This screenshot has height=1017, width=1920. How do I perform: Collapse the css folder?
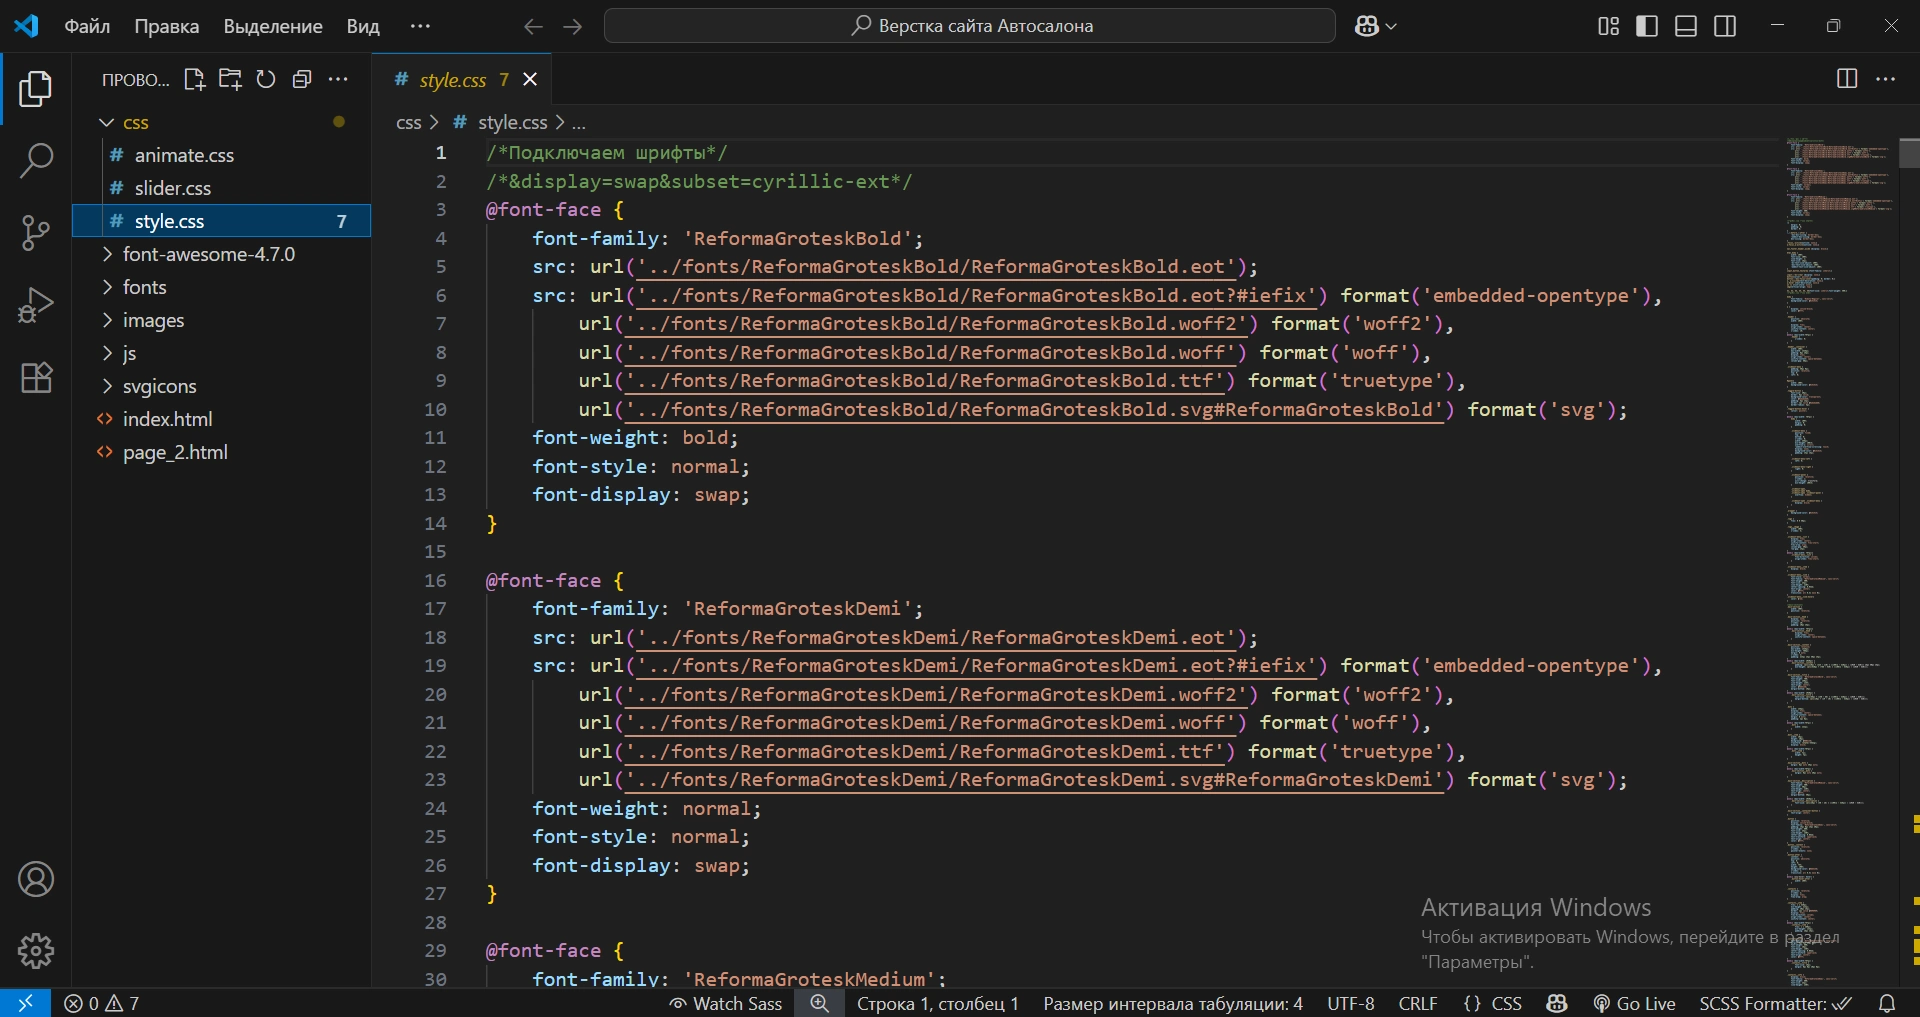(x=135, y=123)
